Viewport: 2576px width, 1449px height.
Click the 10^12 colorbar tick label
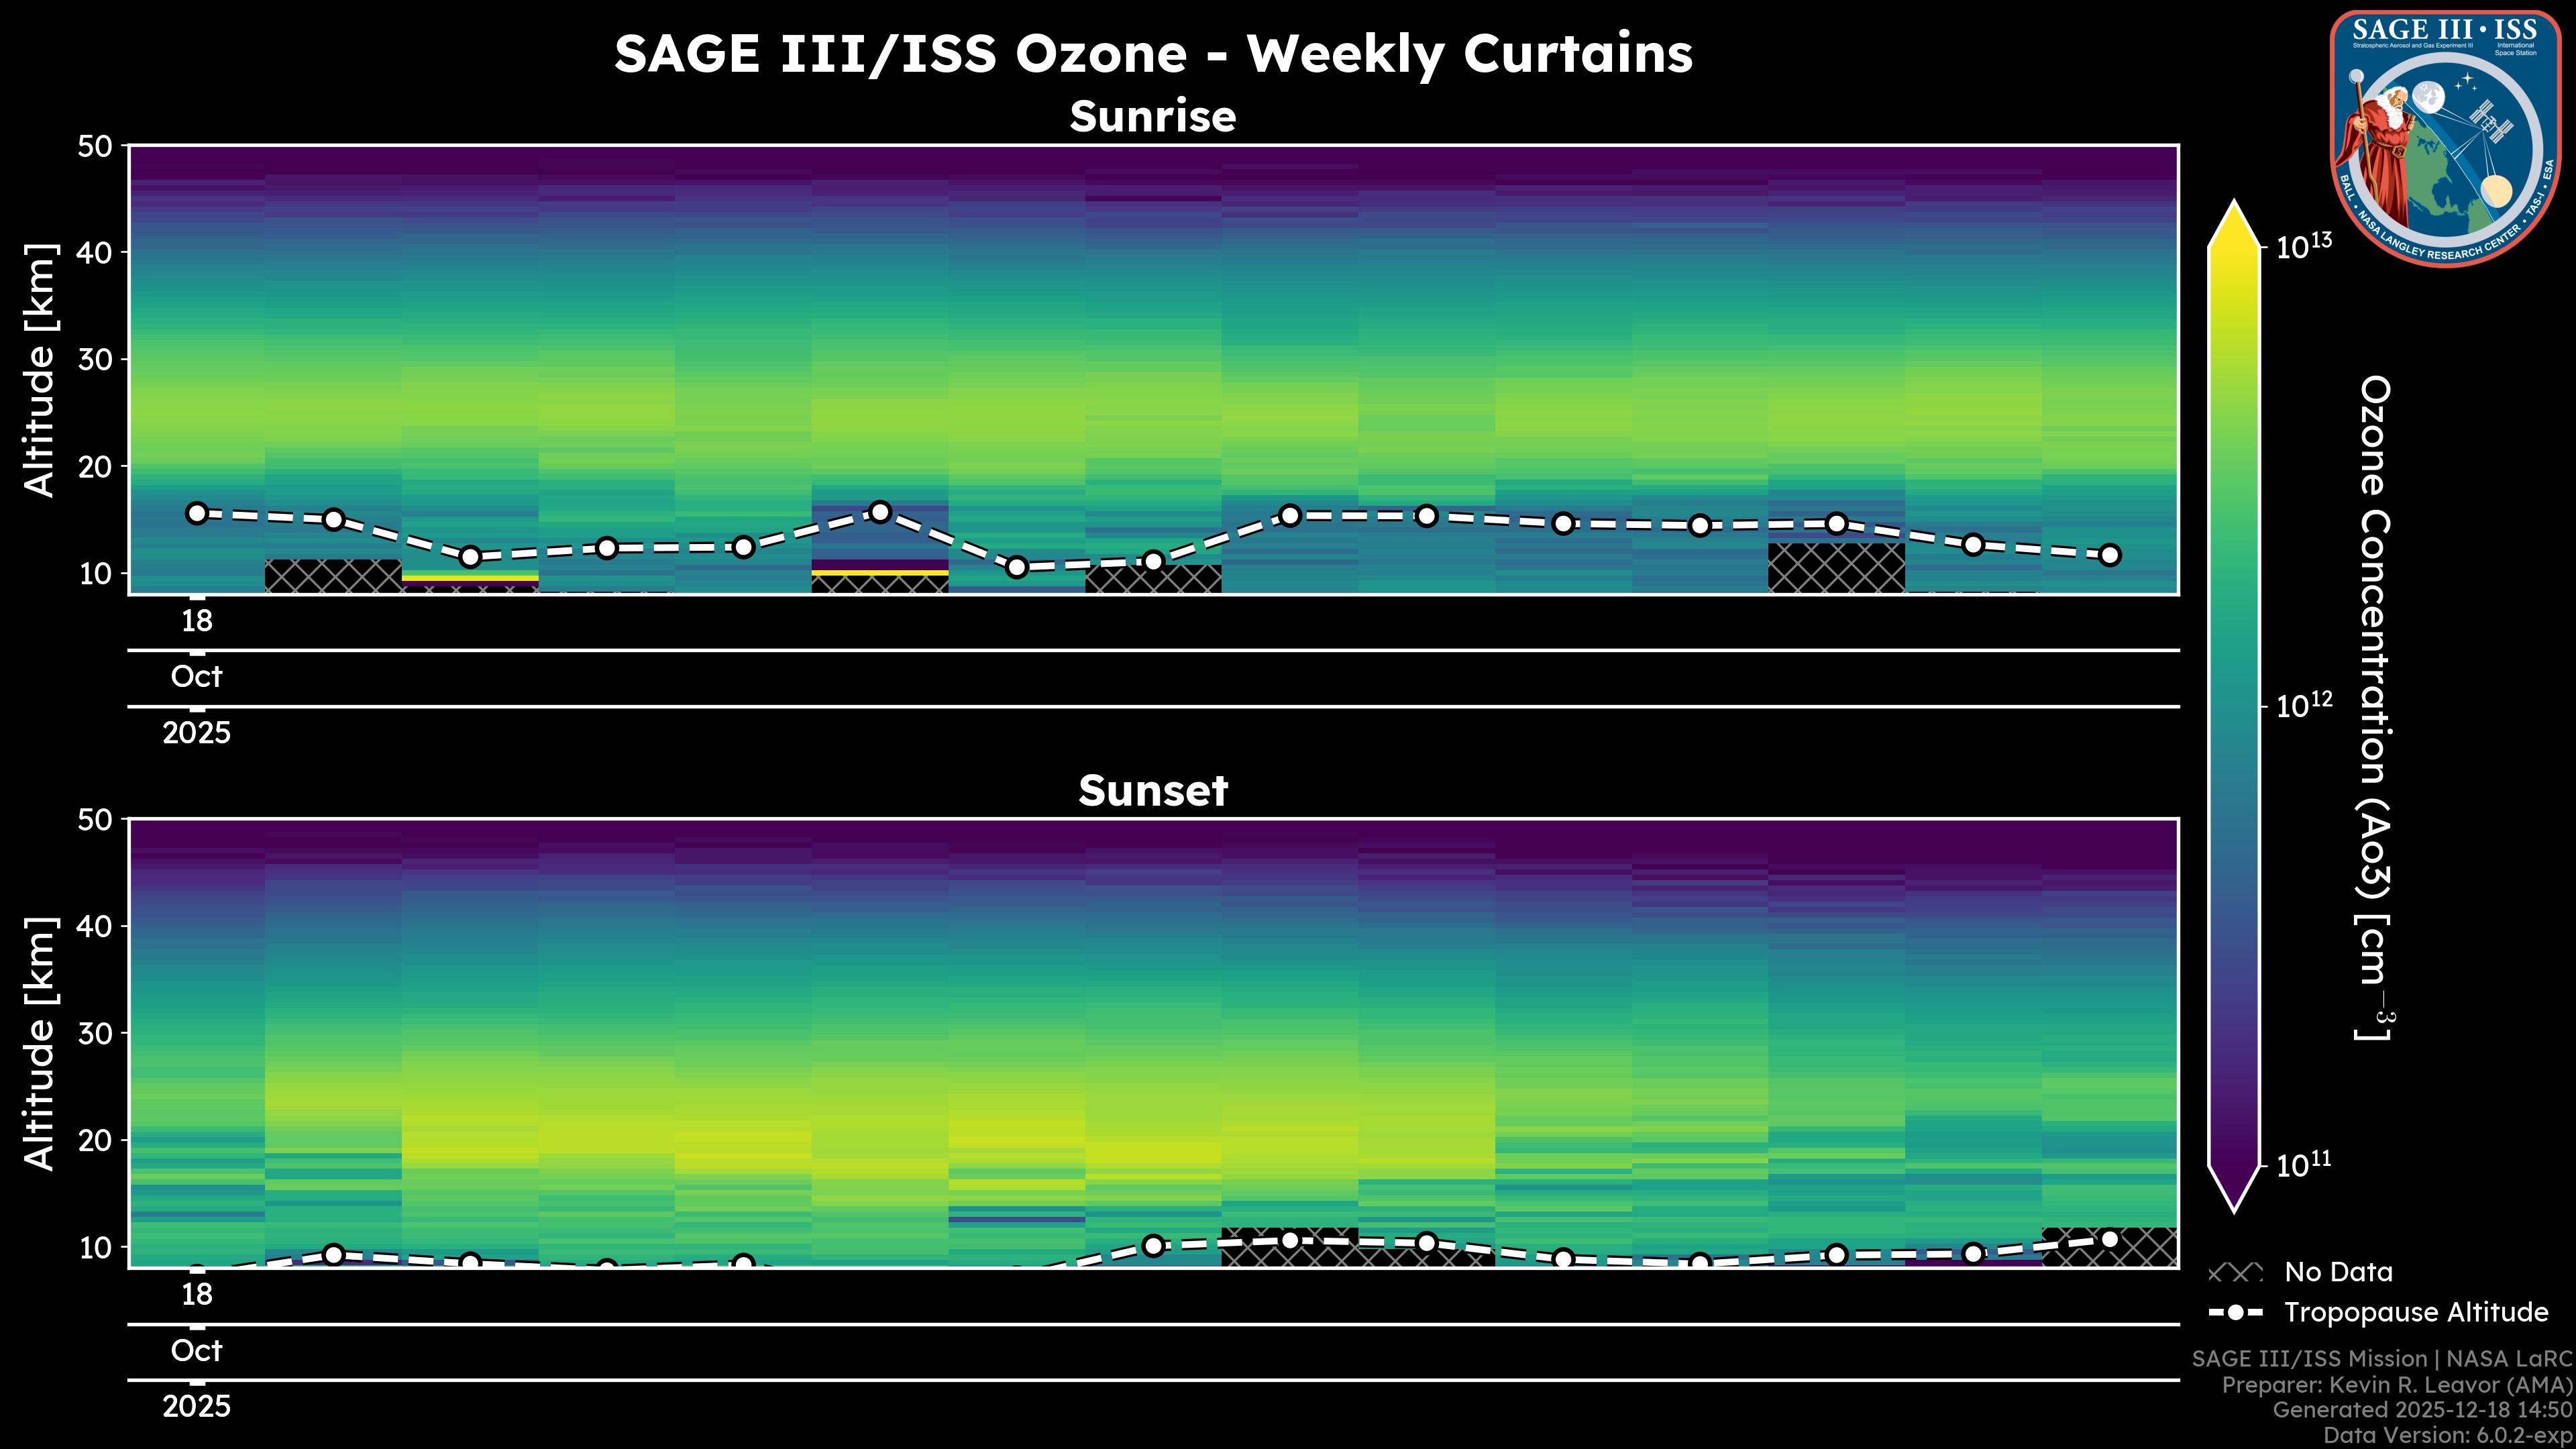(2304, 706)
